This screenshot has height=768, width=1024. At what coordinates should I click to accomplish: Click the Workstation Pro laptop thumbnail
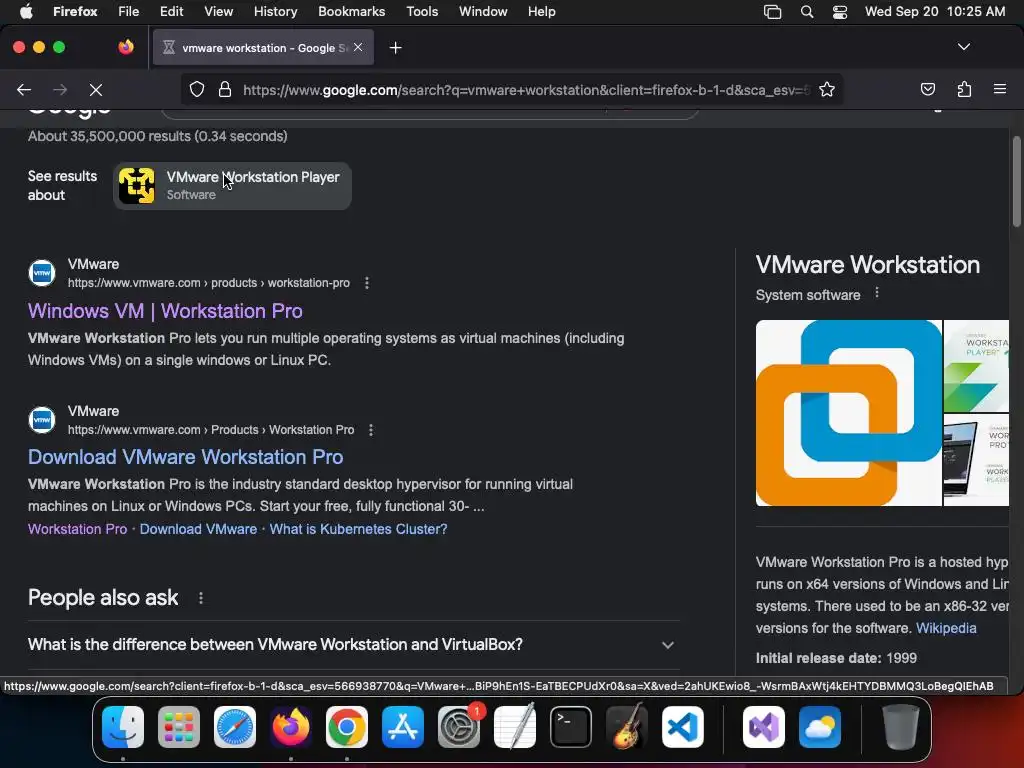976,460
